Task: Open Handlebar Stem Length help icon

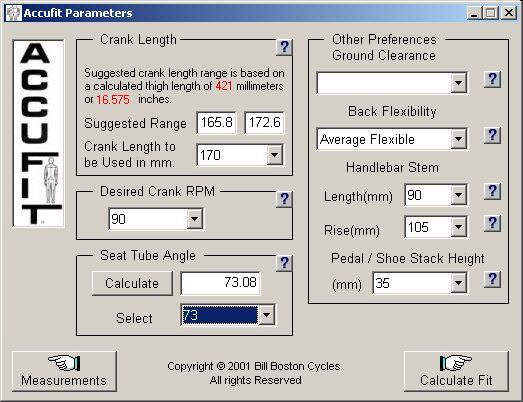Action: pyautogui.click(x=492, y=191)
